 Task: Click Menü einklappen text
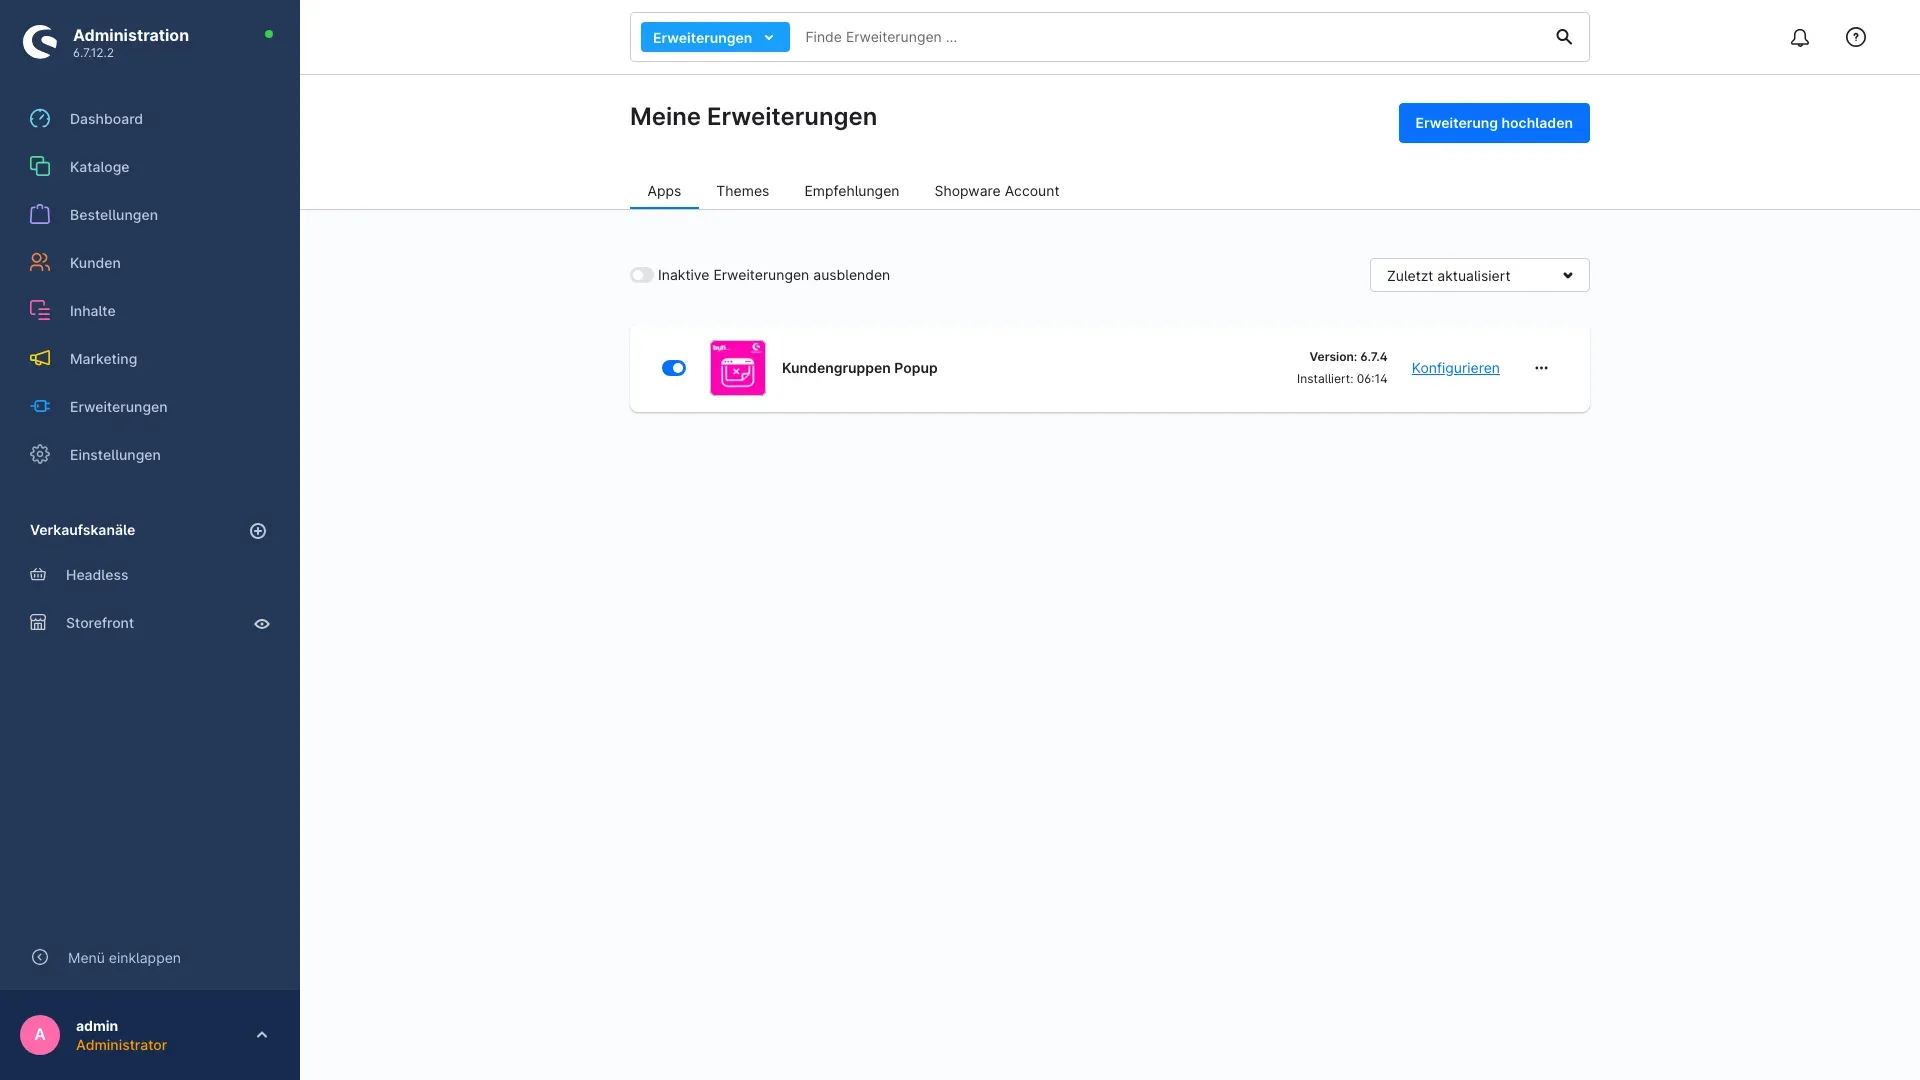pyautogui.click(x=124, y=958)
